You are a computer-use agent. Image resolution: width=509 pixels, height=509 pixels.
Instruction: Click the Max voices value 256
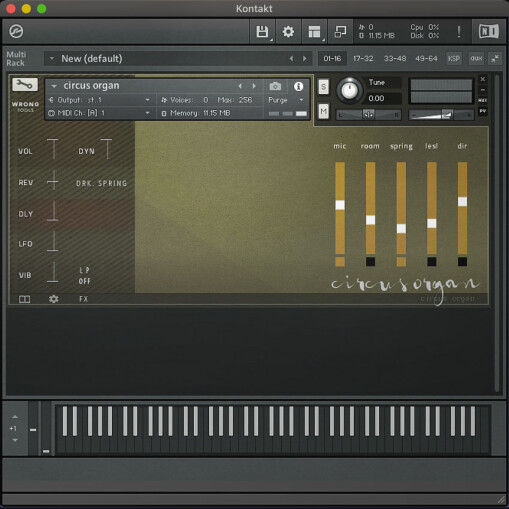click(245, 100)
